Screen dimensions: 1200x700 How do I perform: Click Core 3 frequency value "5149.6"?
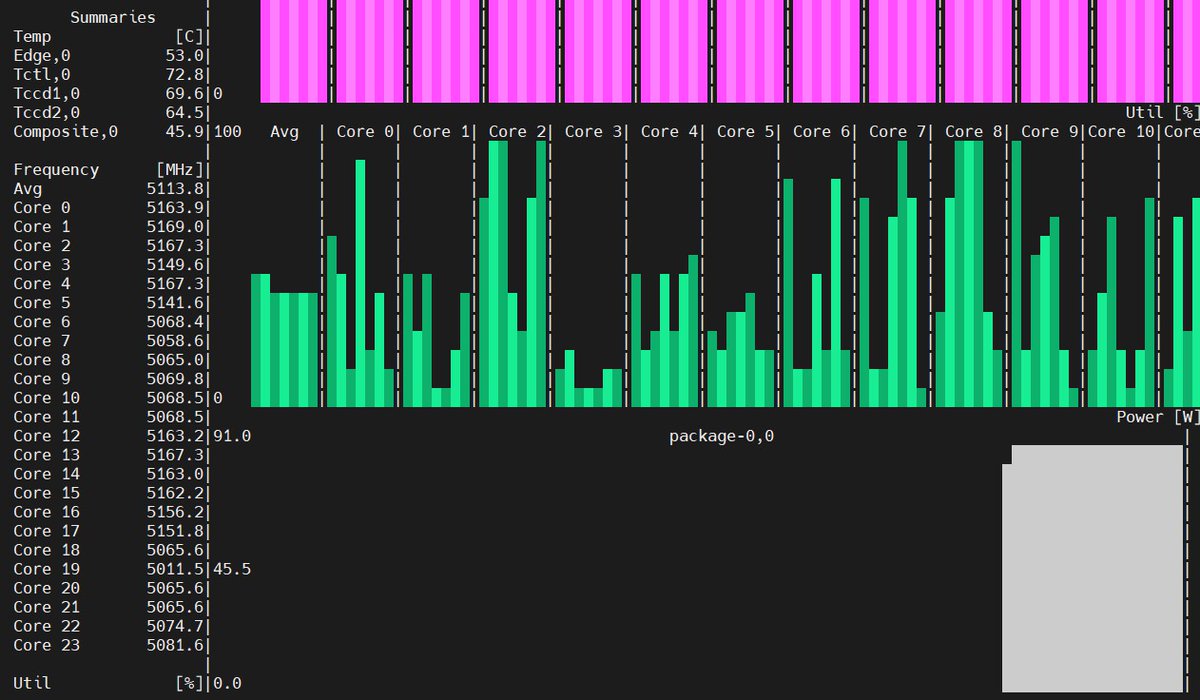pos(175,264)
